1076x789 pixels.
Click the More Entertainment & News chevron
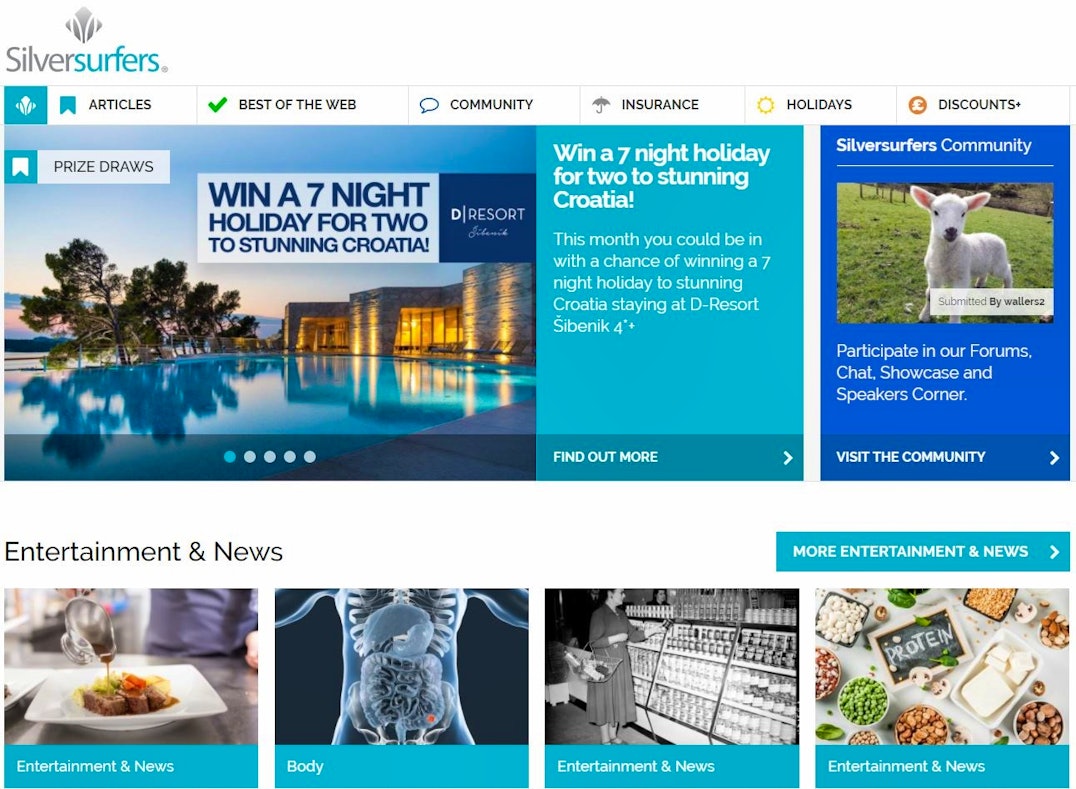(x=1054, y=552)
